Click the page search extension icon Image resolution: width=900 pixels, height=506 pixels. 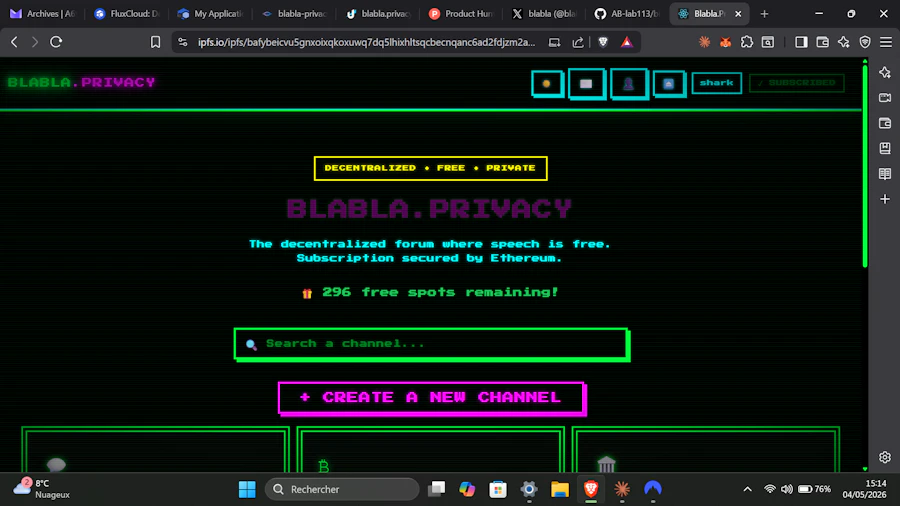(768, 42)
